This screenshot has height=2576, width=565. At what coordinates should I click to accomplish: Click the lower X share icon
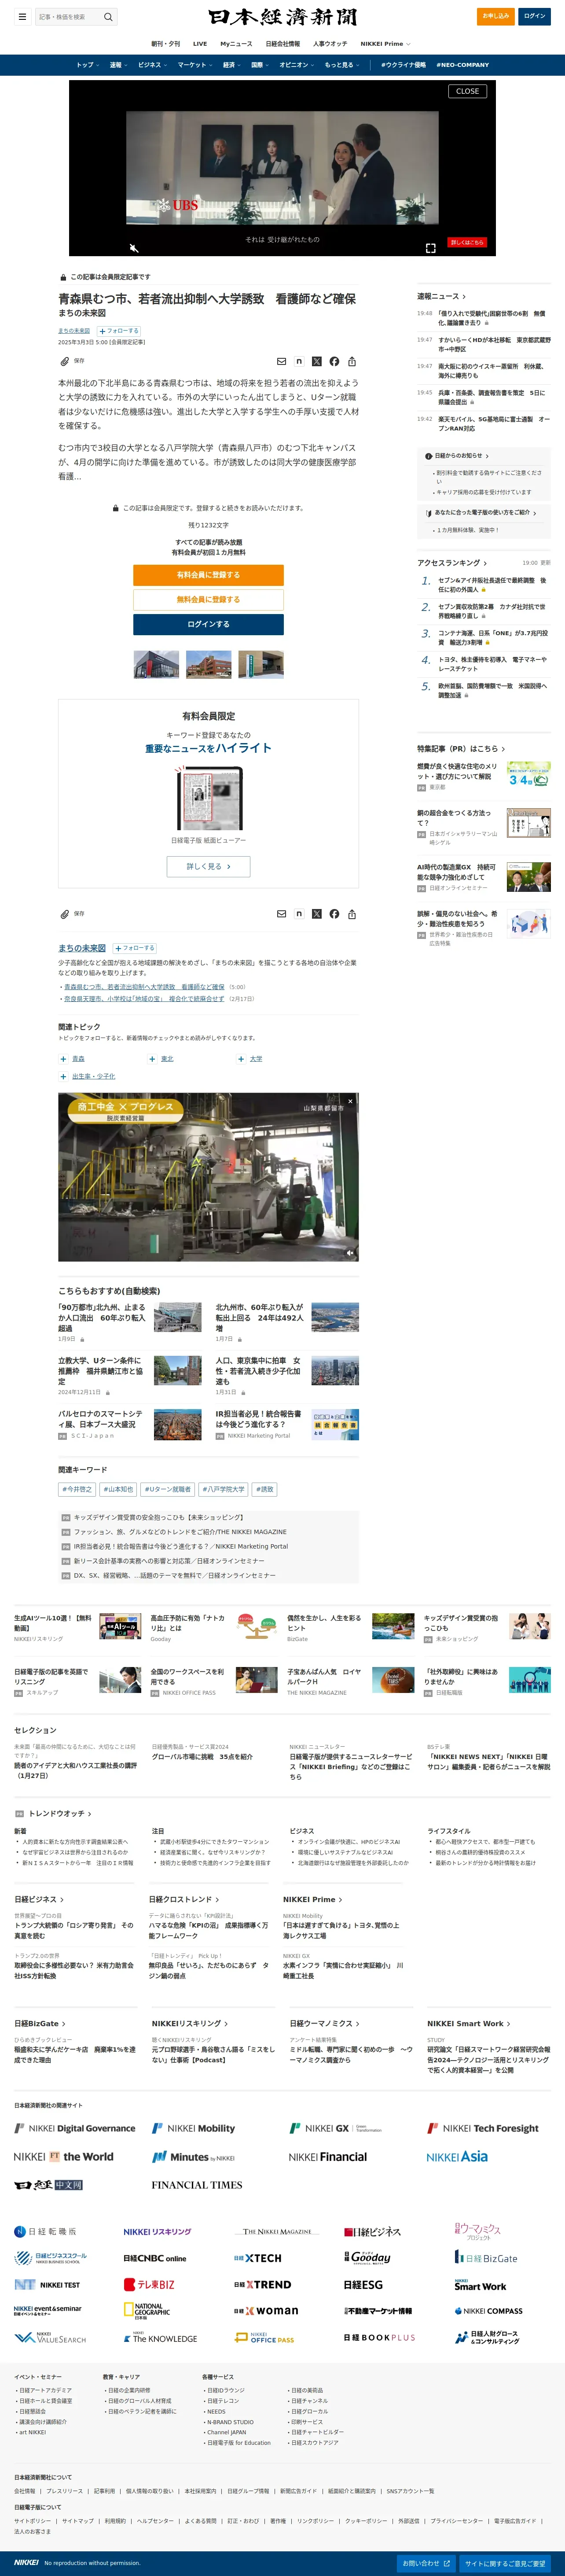point(316,914)
